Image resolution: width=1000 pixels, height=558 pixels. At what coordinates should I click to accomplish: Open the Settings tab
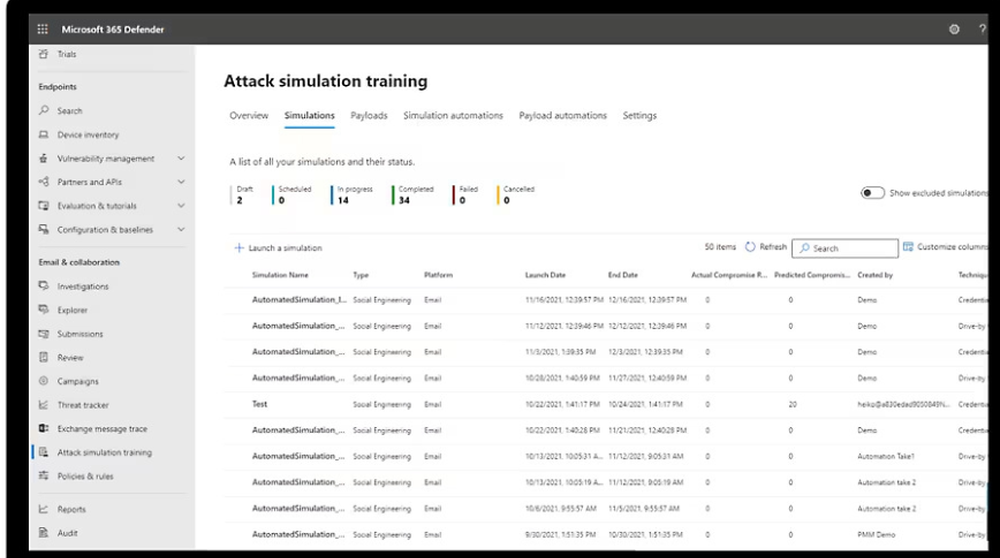click(640, 115)
